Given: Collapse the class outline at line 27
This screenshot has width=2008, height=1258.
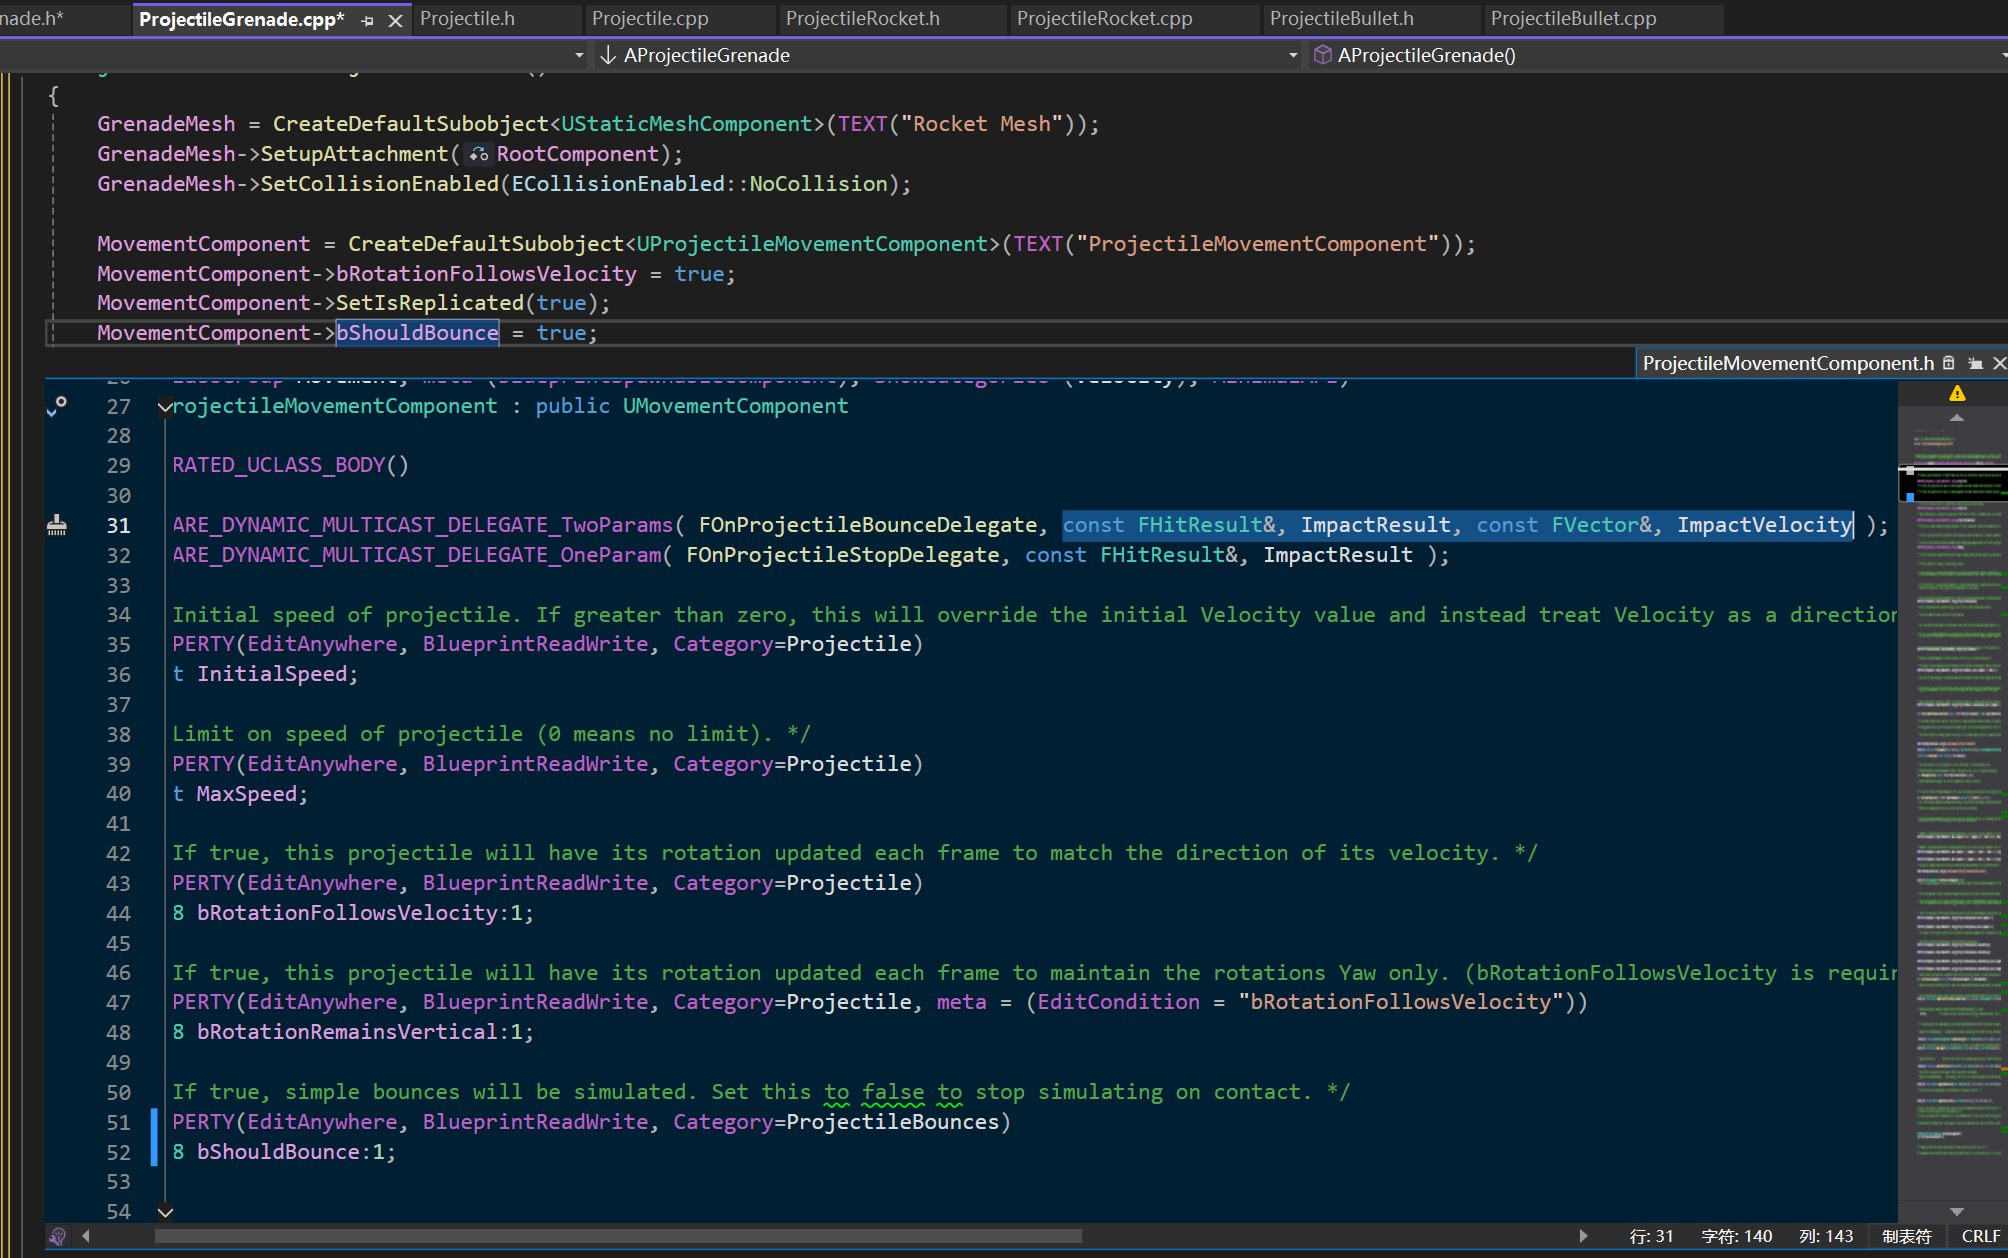Looking at the screenshot, I should click(x=165, y=406).
